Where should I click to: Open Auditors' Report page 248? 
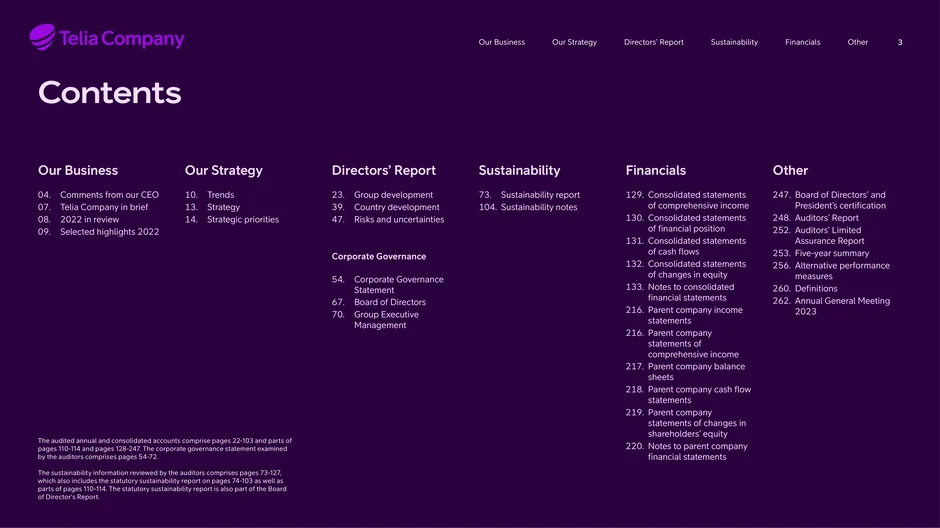tap(815, 218)
